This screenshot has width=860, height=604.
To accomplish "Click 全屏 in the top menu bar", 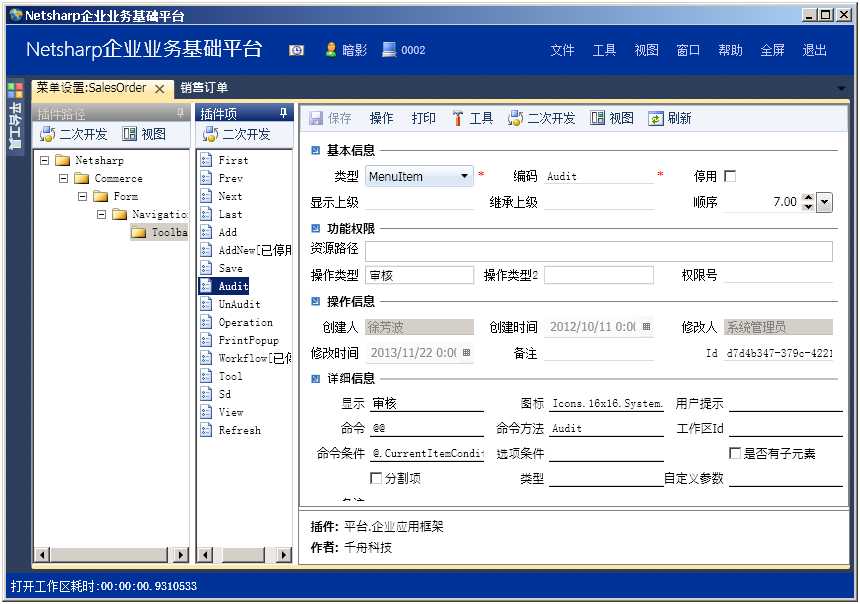I will point(773,49).
